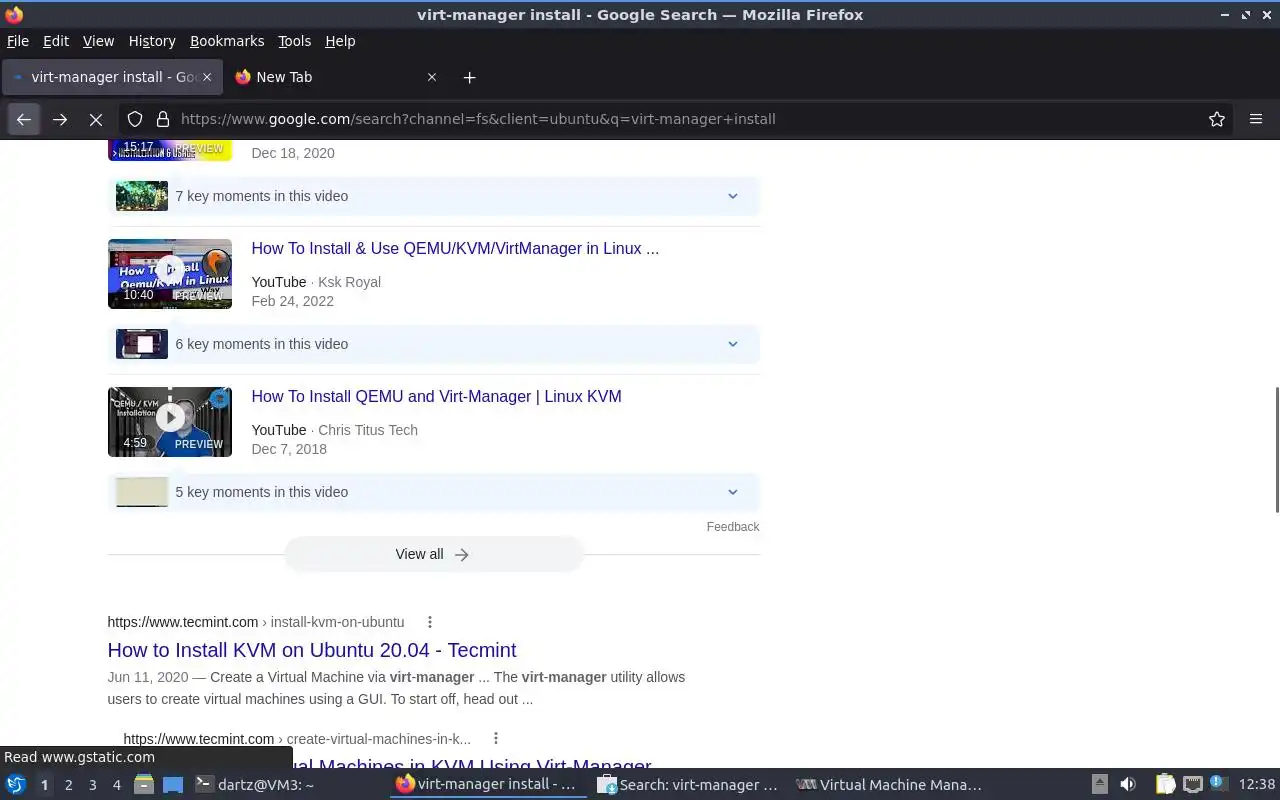This screenshot has width=1280, height=800.
Task: Close the New Tab tab
Action: click(x=432, y=77)
